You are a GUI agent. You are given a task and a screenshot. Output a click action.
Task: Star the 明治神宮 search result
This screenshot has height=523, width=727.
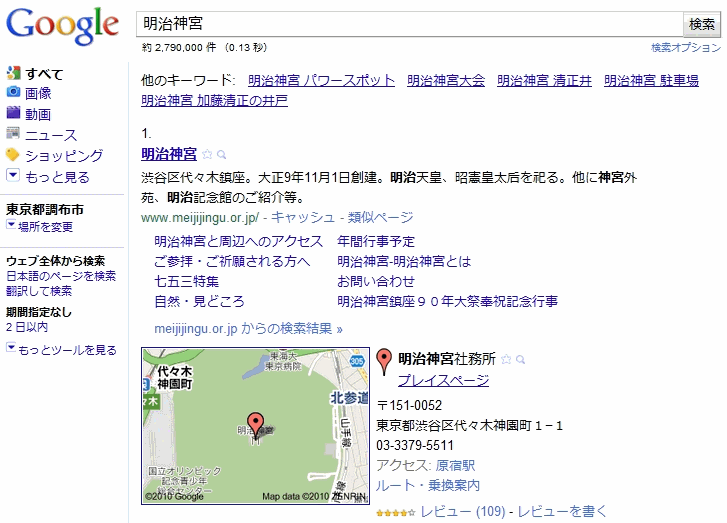(207, 154)
